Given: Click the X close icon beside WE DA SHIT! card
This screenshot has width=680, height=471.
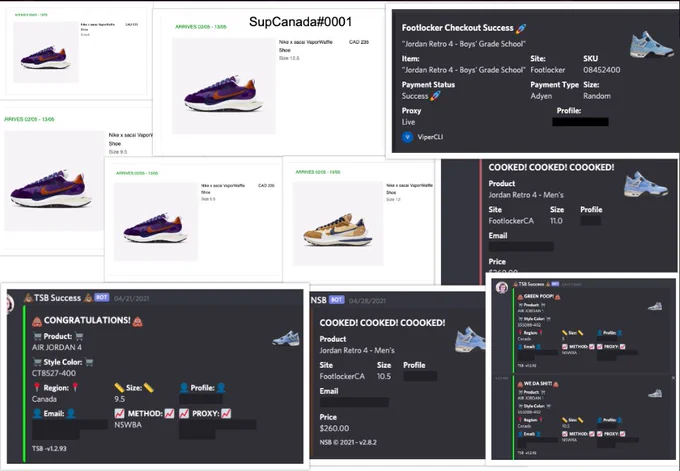Looking at the screenshot, I should tap(673, 378).
